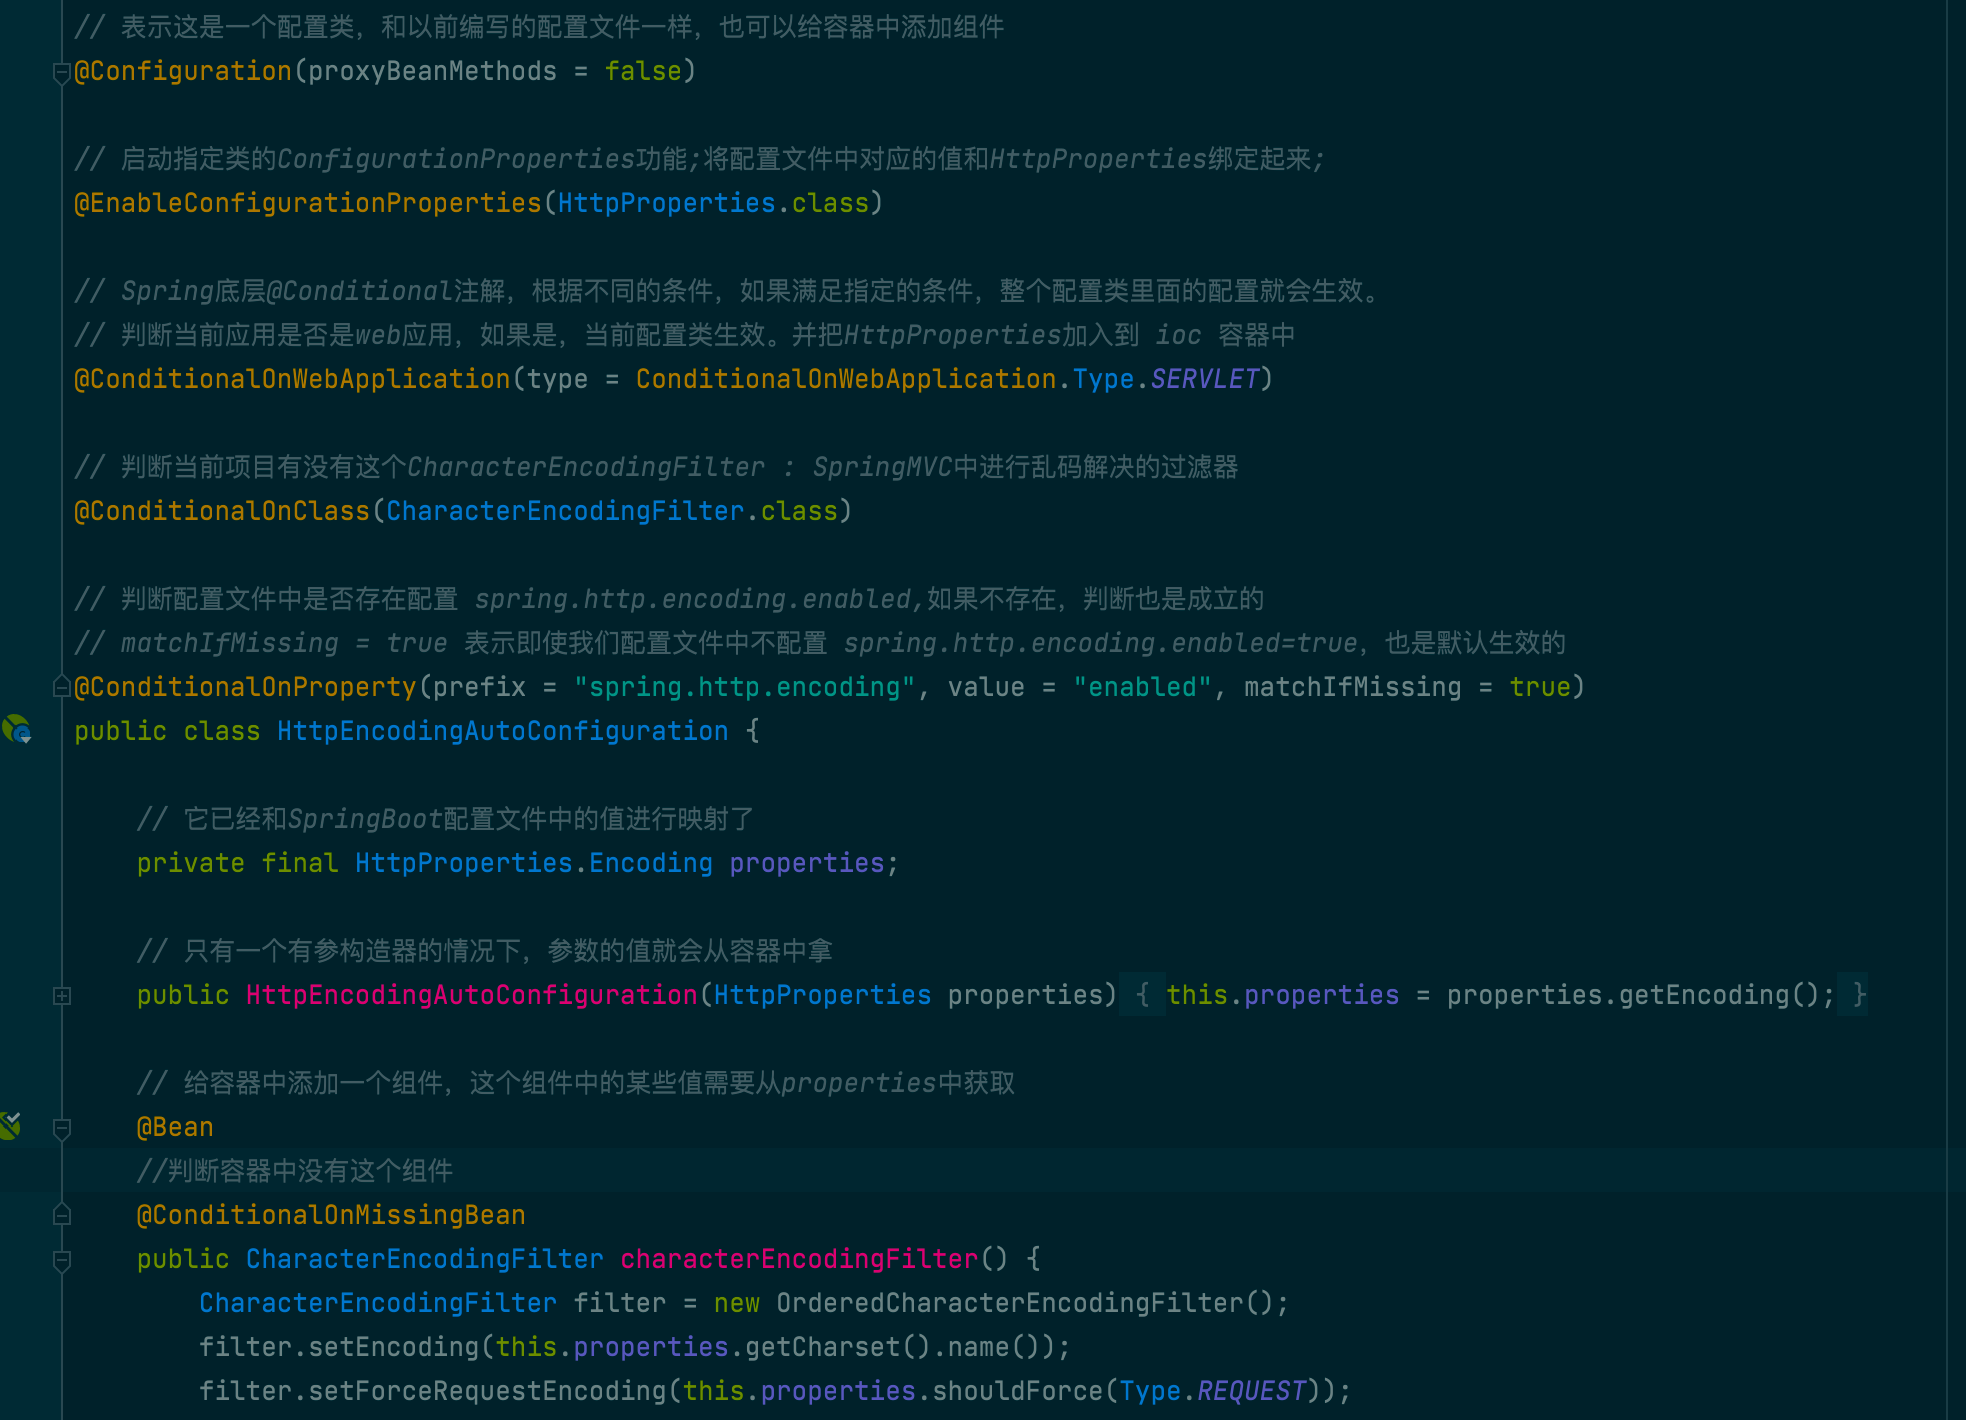Click the "@ConditionalOnMissingBean" annotation

click(331, 1215)
